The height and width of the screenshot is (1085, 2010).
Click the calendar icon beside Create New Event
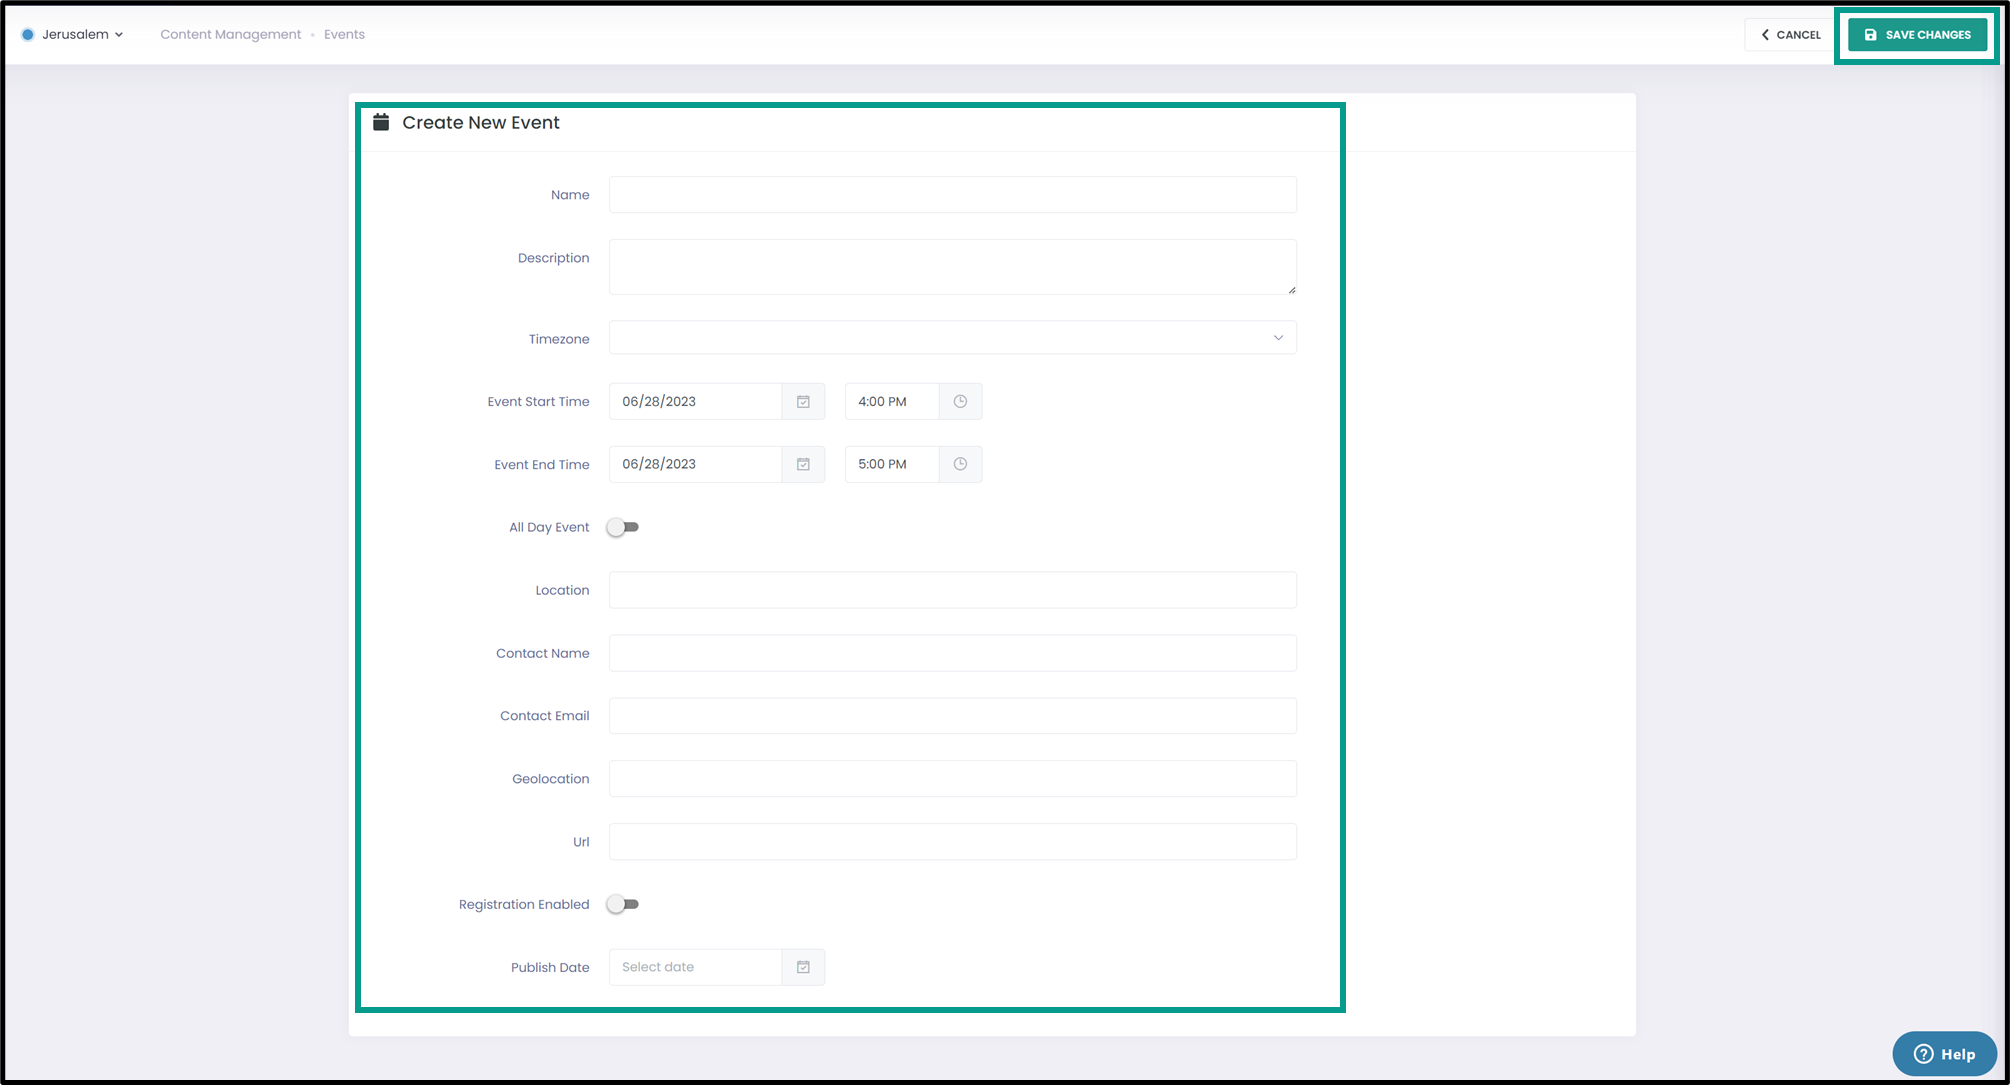[x=381, y=122]
